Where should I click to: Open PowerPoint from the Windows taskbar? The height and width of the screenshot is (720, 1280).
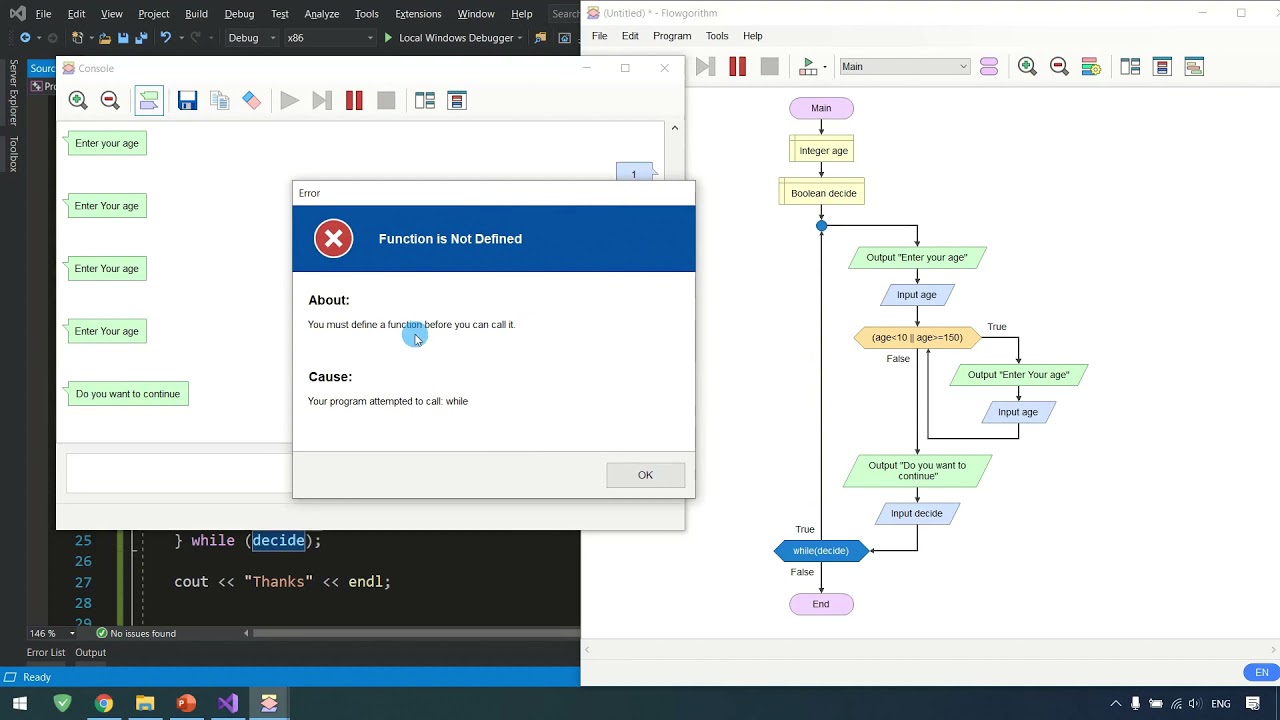pos(186,703)
